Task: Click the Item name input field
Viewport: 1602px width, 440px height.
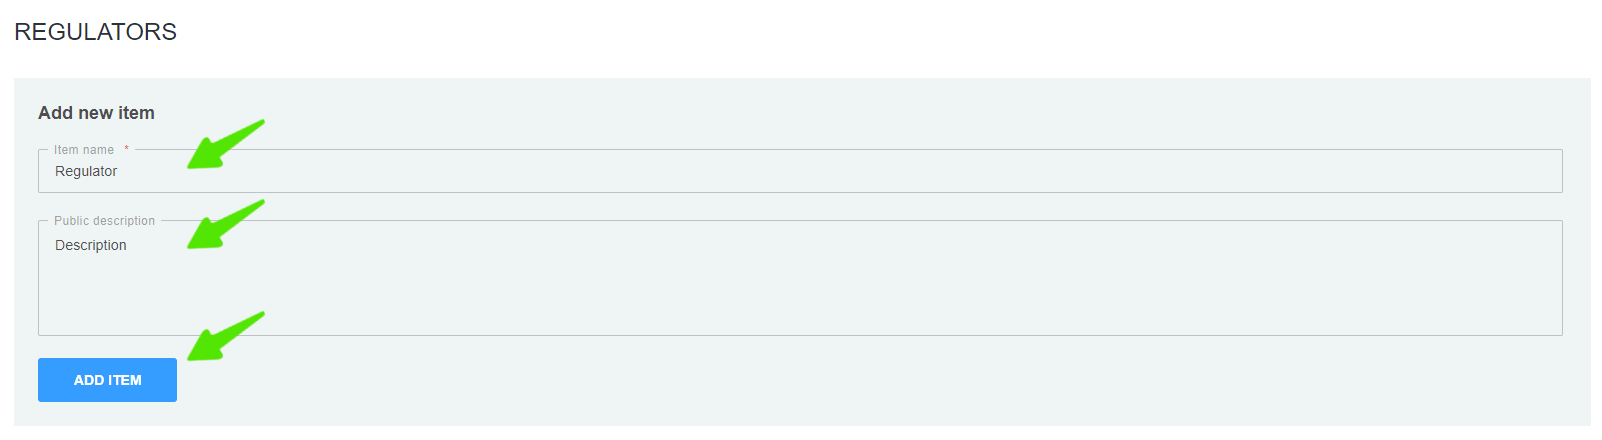Action: pos(800,171)
